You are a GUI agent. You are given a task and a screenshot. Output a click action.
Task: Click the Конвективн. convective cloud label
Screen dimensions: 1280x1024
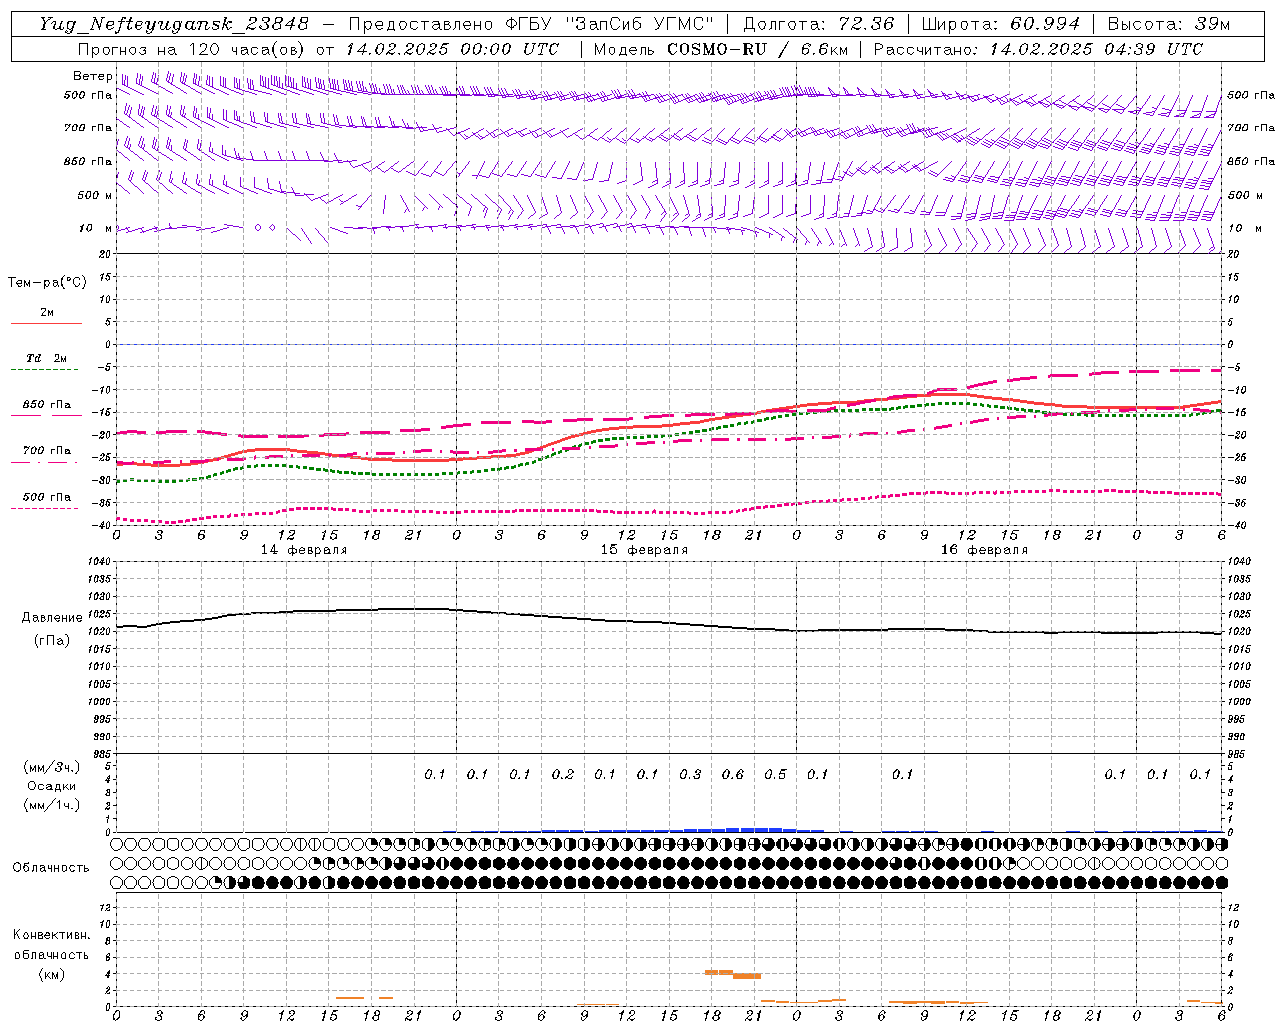click(x=51, y=935)
